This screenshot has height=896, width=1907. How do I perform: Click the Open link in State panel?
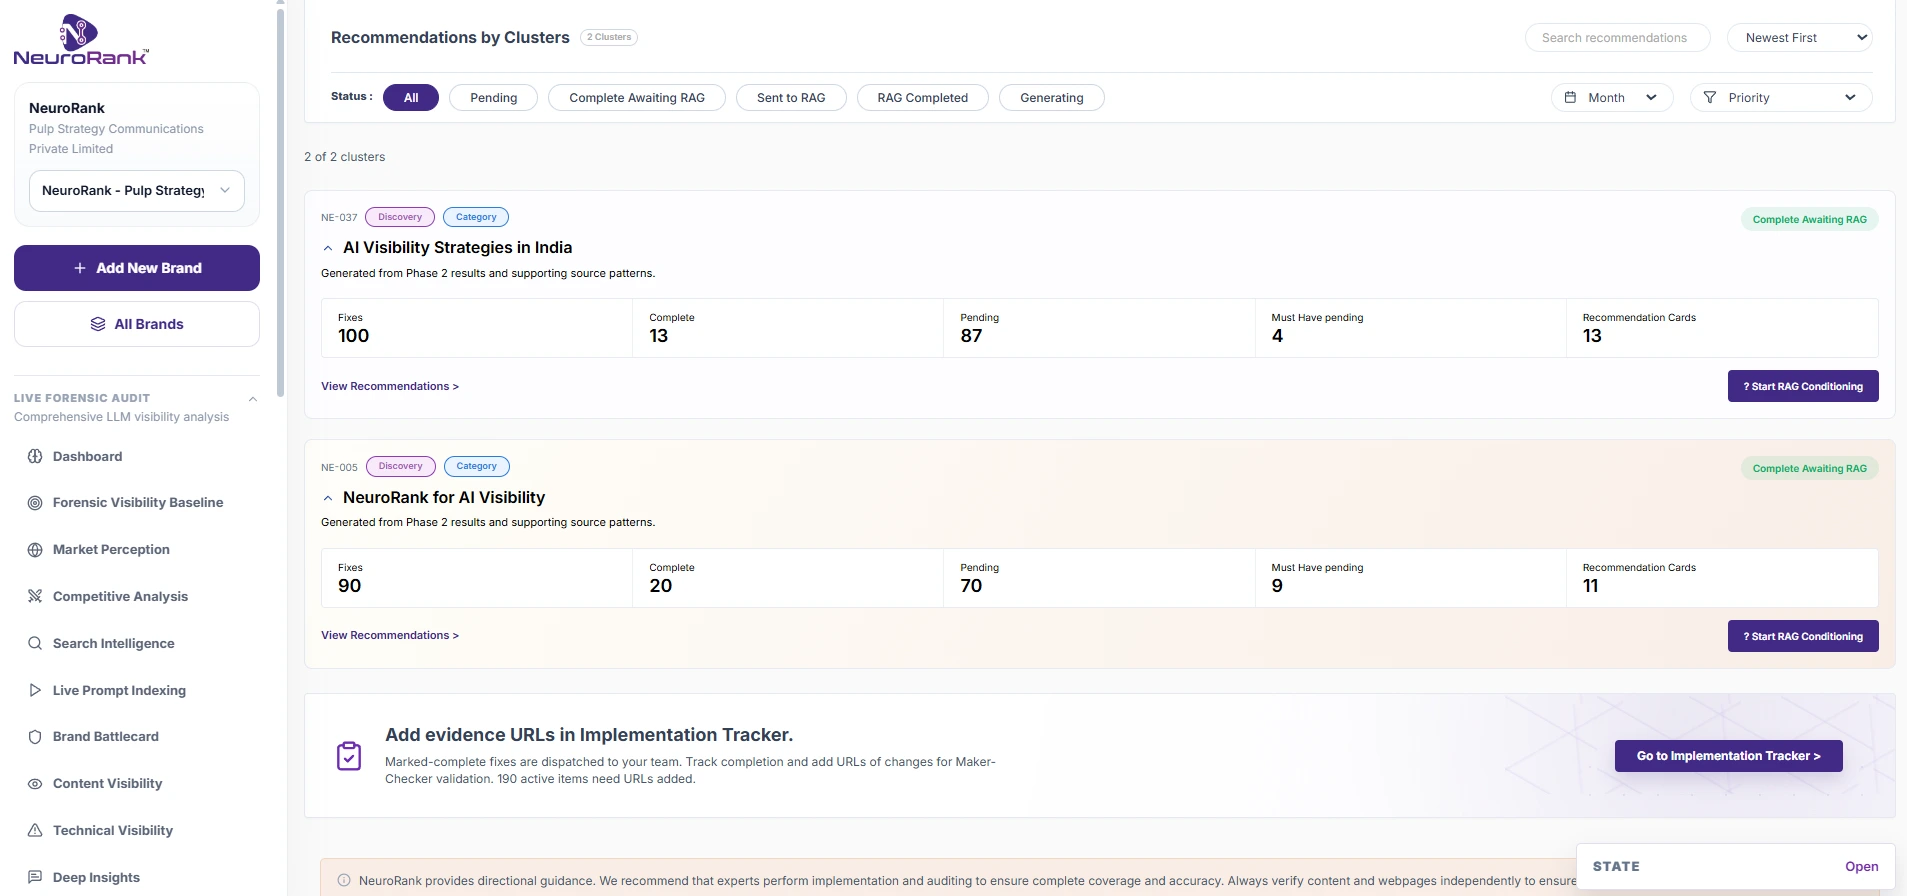tap(1862, 867)
